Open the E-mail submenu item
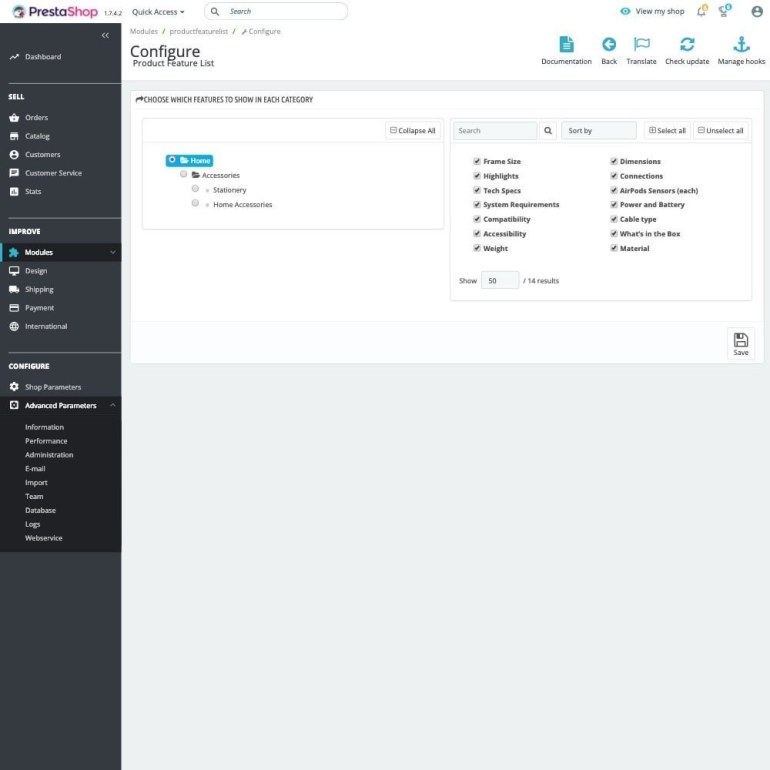The width and height of the screenshot is (770, 770). pos(35,468)
